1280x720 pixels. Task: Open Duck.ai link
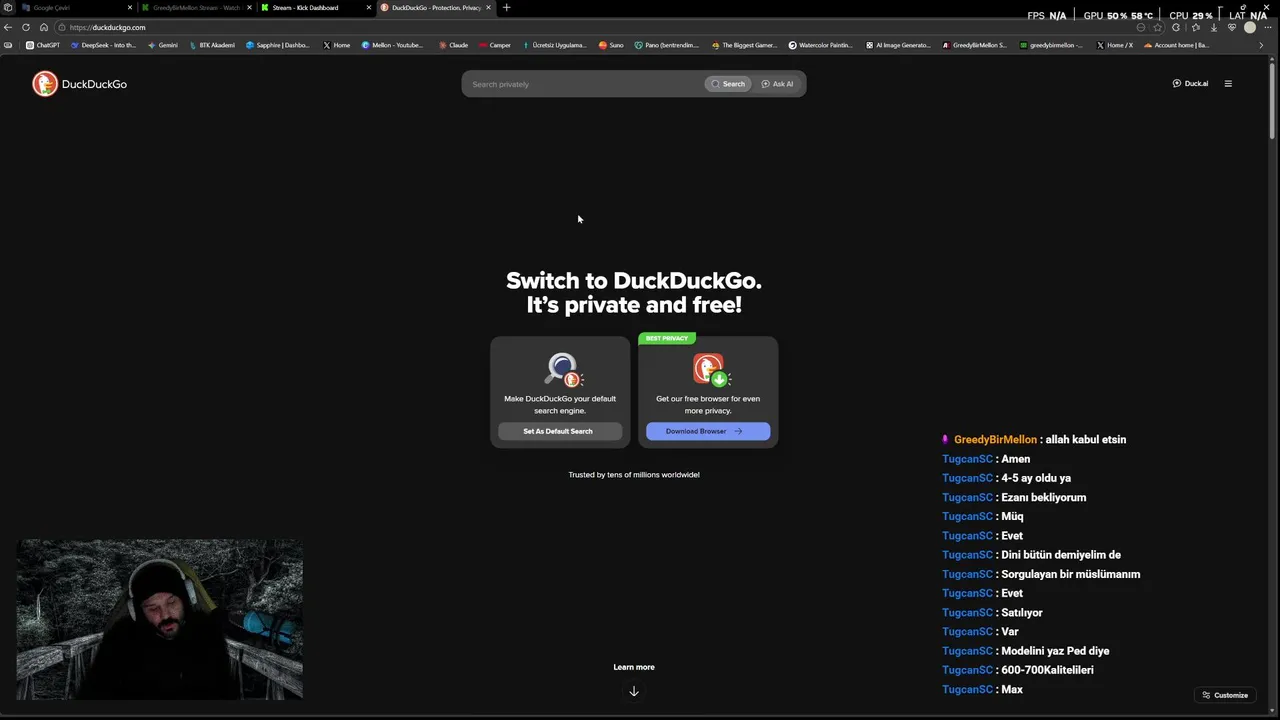(1190, 84)
